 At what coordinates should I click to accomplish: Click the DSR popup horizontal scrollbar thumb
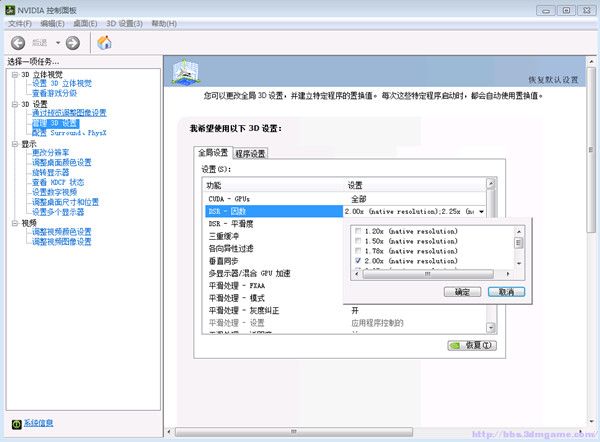pyautogui.click(x=427, y=274)
